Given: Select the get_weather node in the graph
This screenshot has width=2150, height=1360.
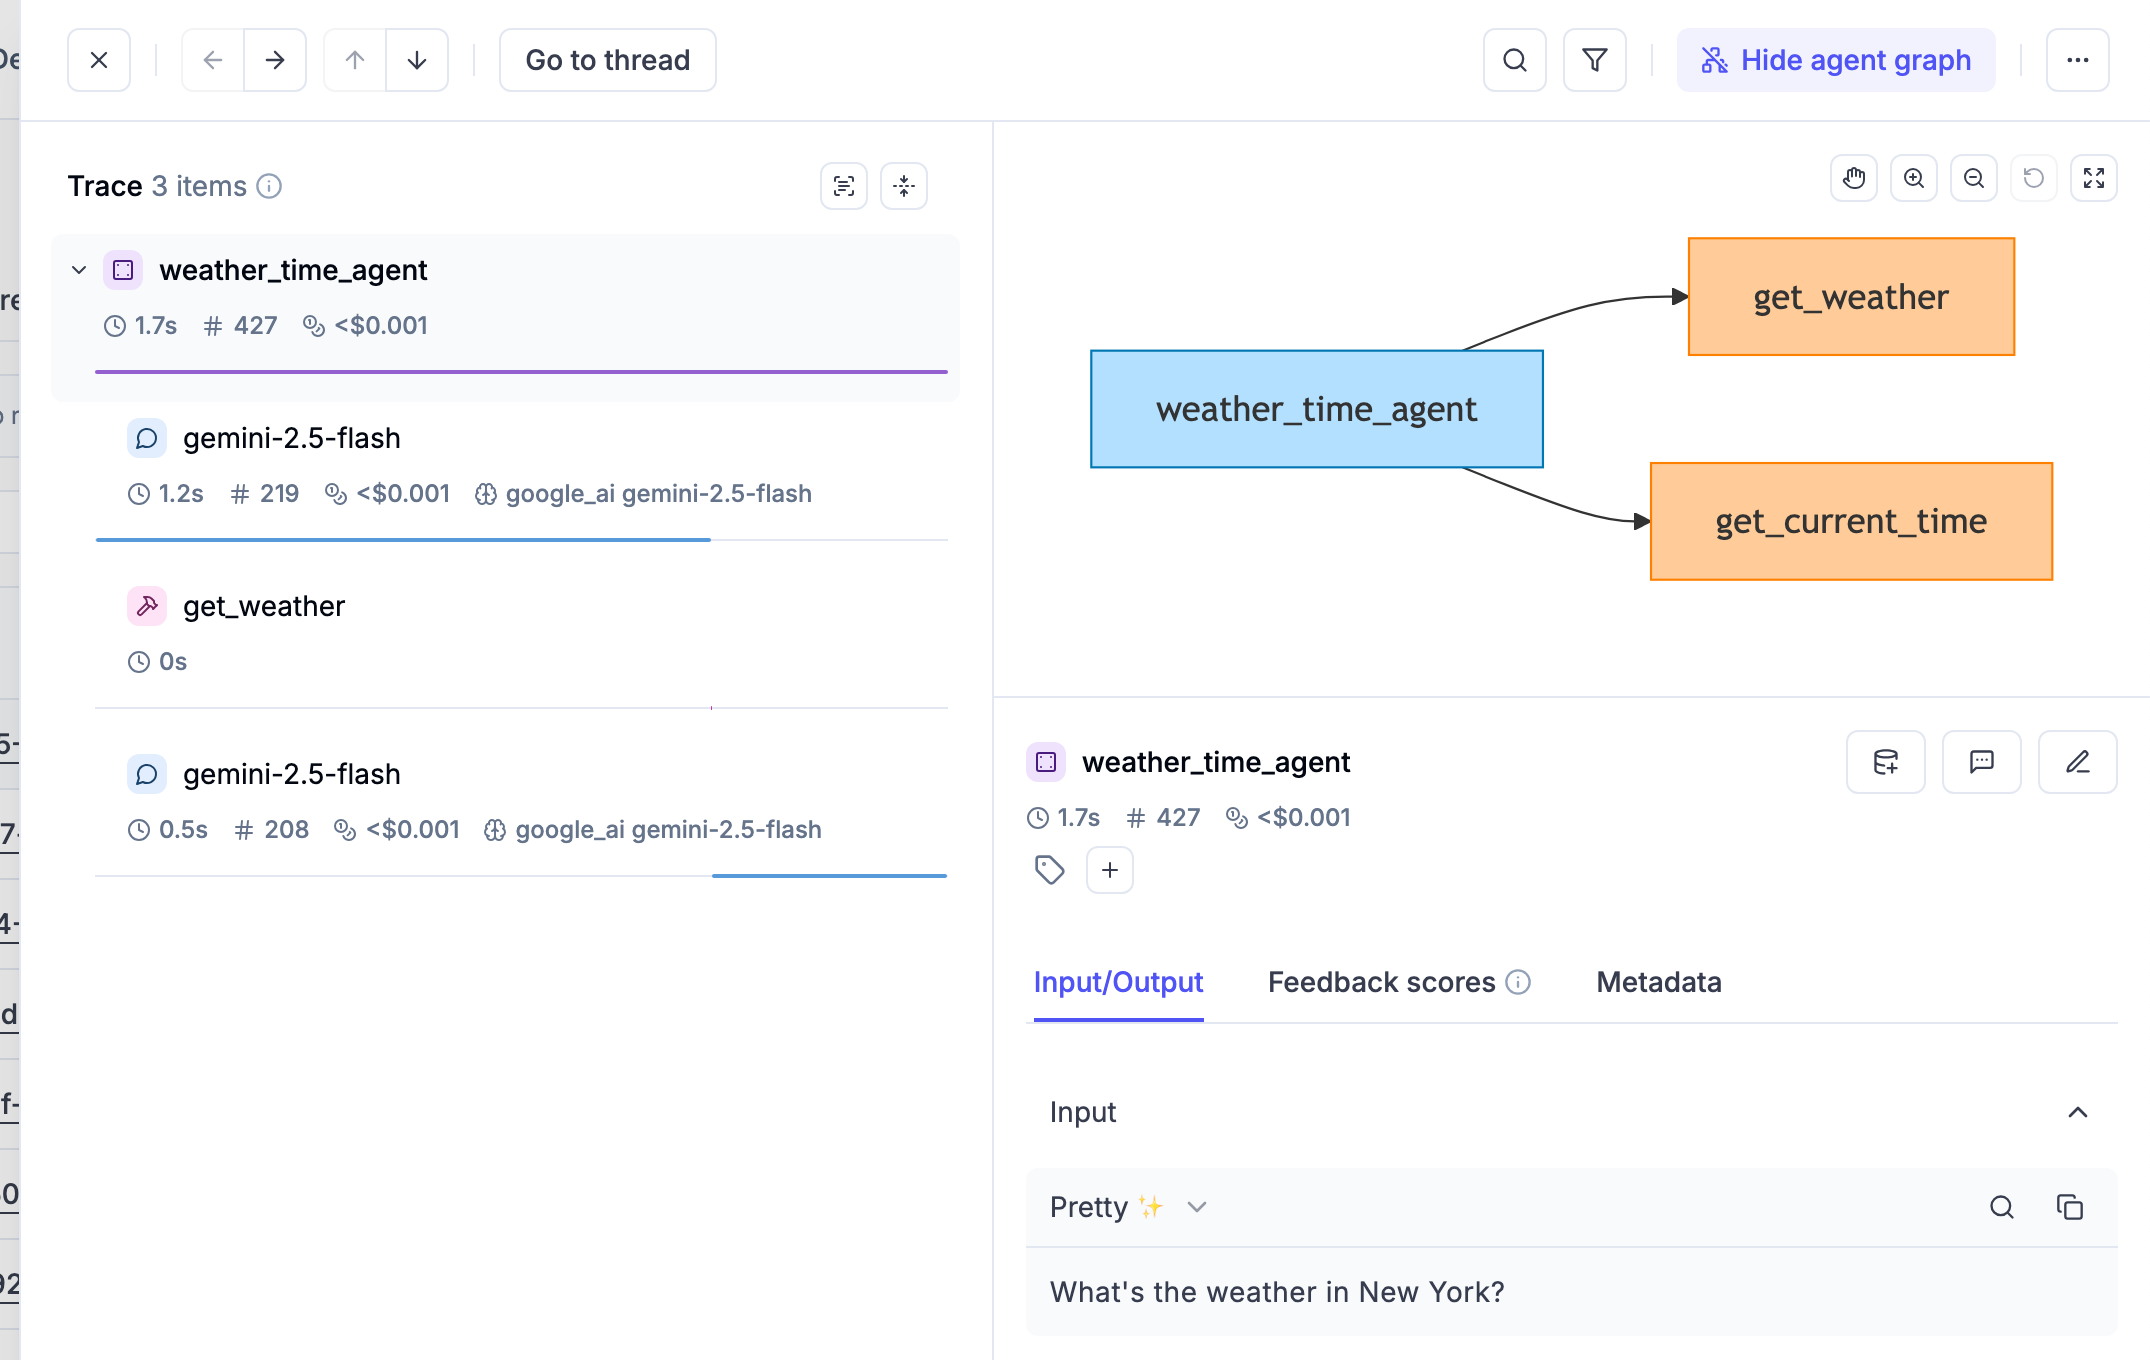Looking at the screenshot, I should tap(1850, 296).
